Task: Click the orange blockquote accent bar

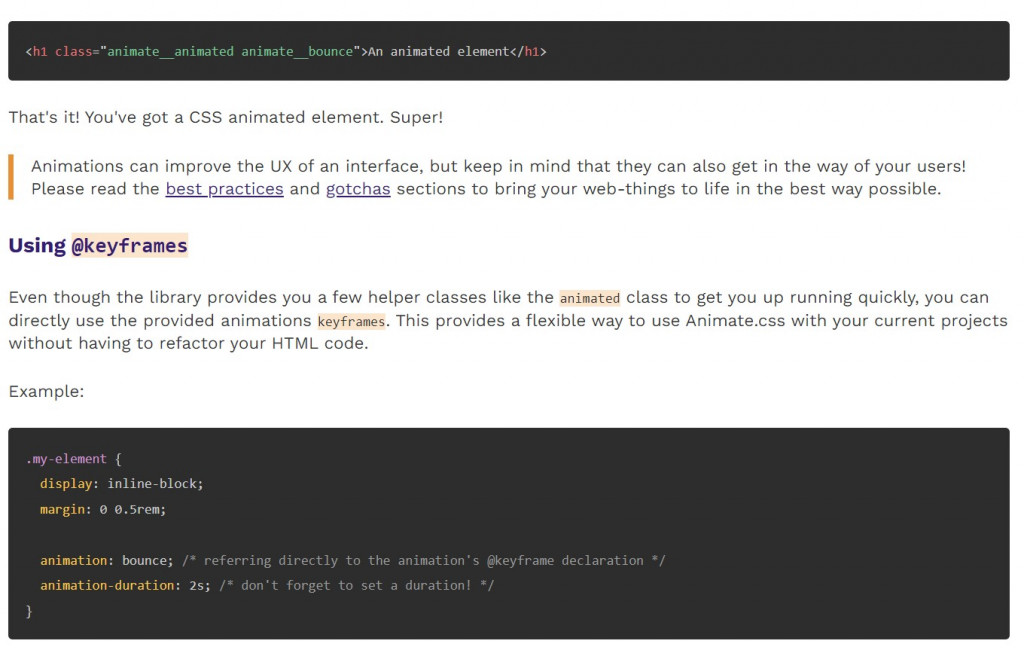Action: (11, 177)
